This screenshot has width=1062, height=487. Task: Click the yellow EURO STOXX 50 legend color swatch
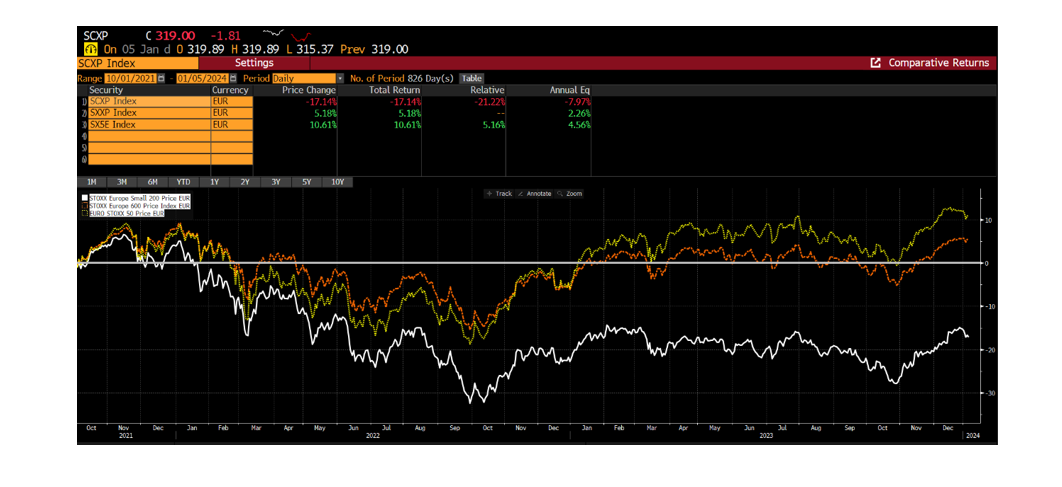[x=84, y=212]
